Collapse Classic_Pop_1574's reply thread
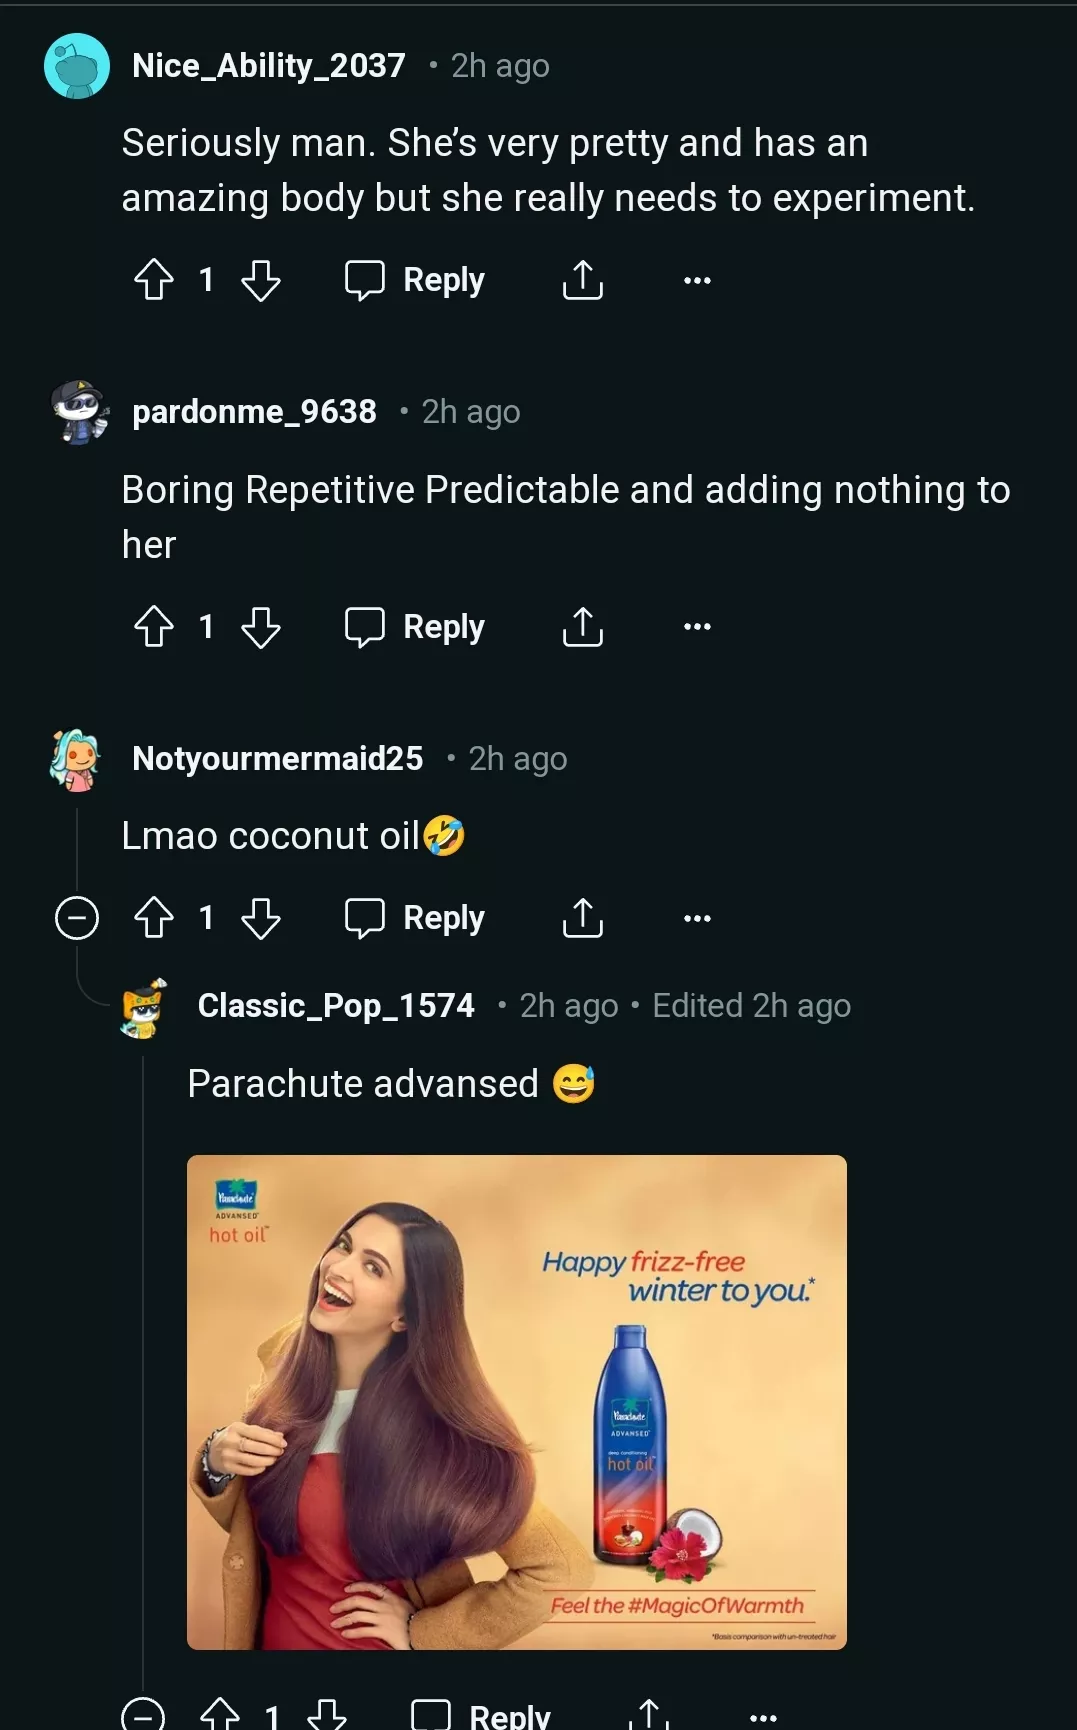 [143, 1714]
